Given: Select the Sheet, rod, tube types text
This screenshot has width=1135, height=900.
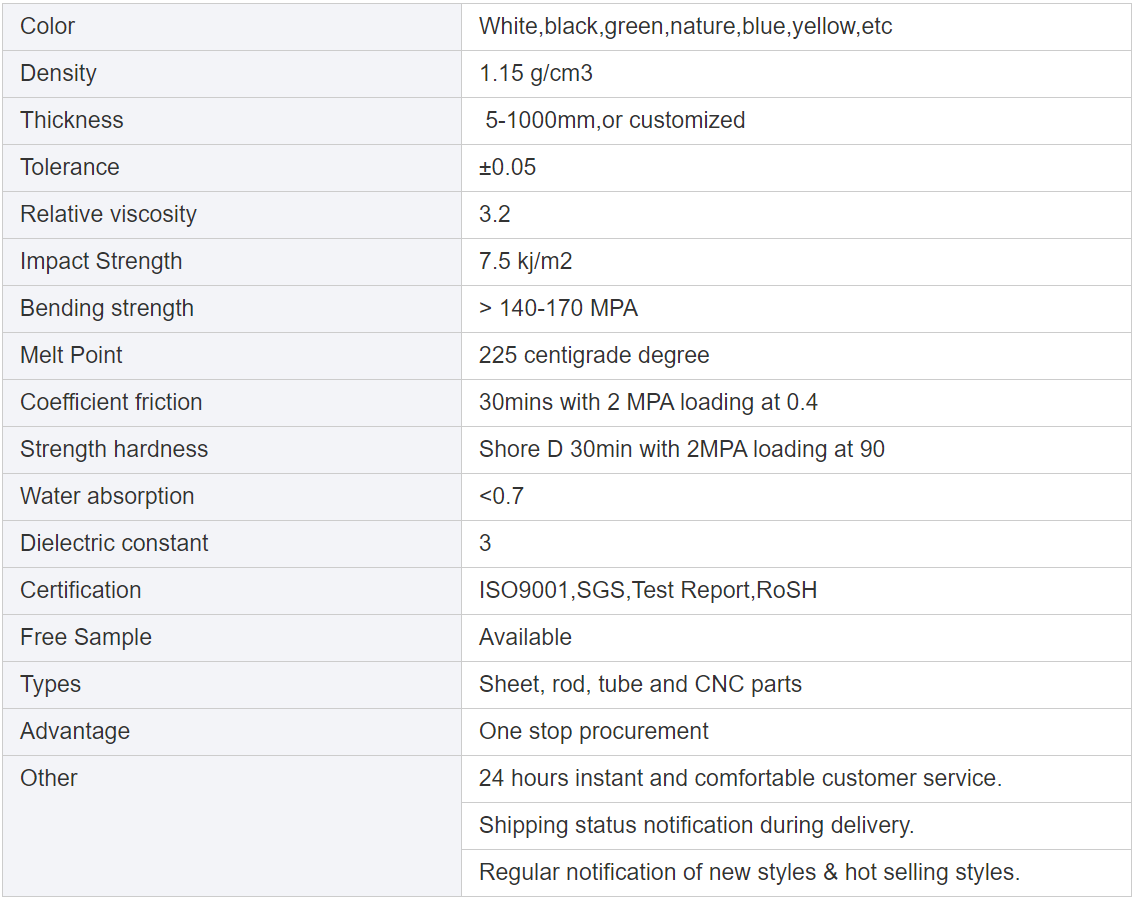Looking at the screenshot, I should [x=640, y=685].
